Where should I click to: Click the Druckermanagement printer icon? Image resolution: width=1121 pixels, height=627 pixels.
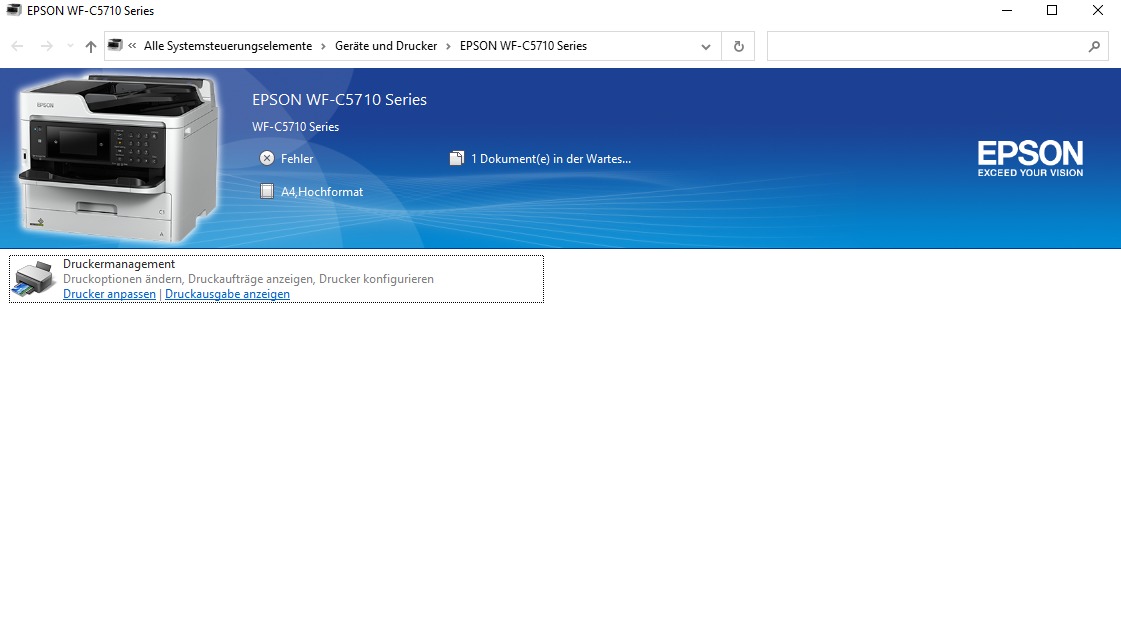[34, 279]
